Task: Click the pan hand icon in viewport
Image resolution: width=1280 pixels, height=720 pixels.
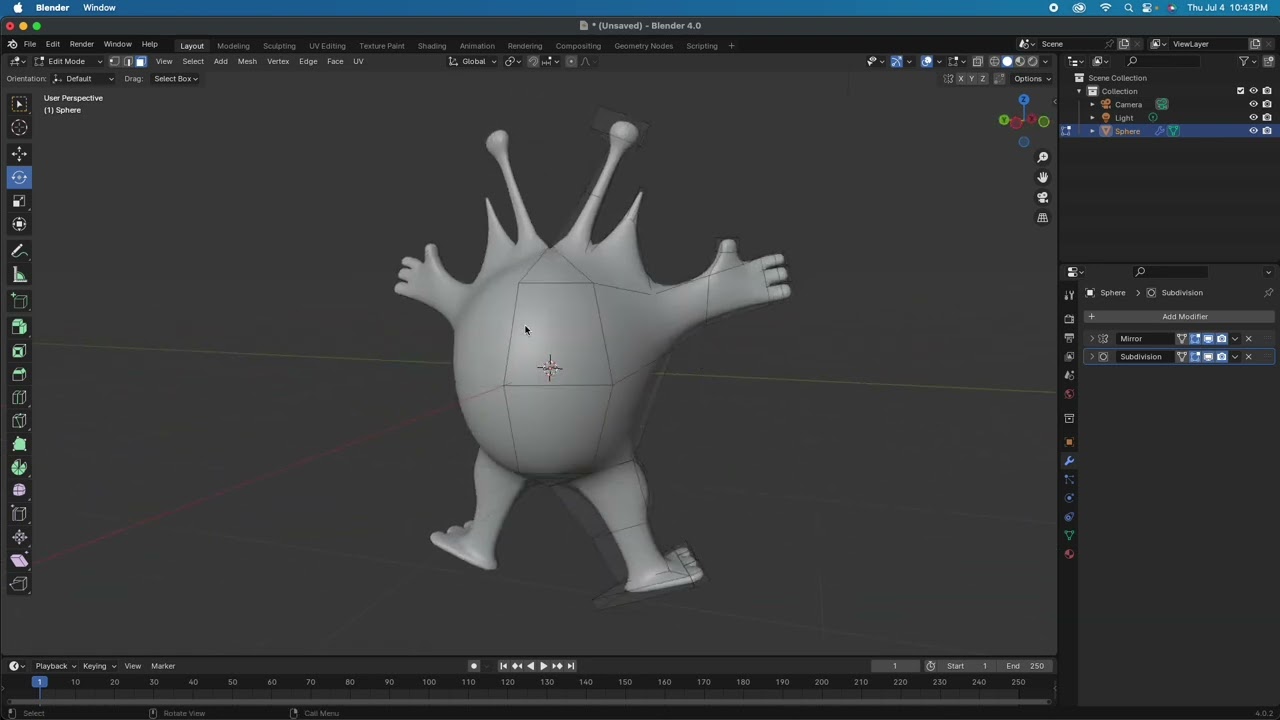Action: tap(1042, 177)
